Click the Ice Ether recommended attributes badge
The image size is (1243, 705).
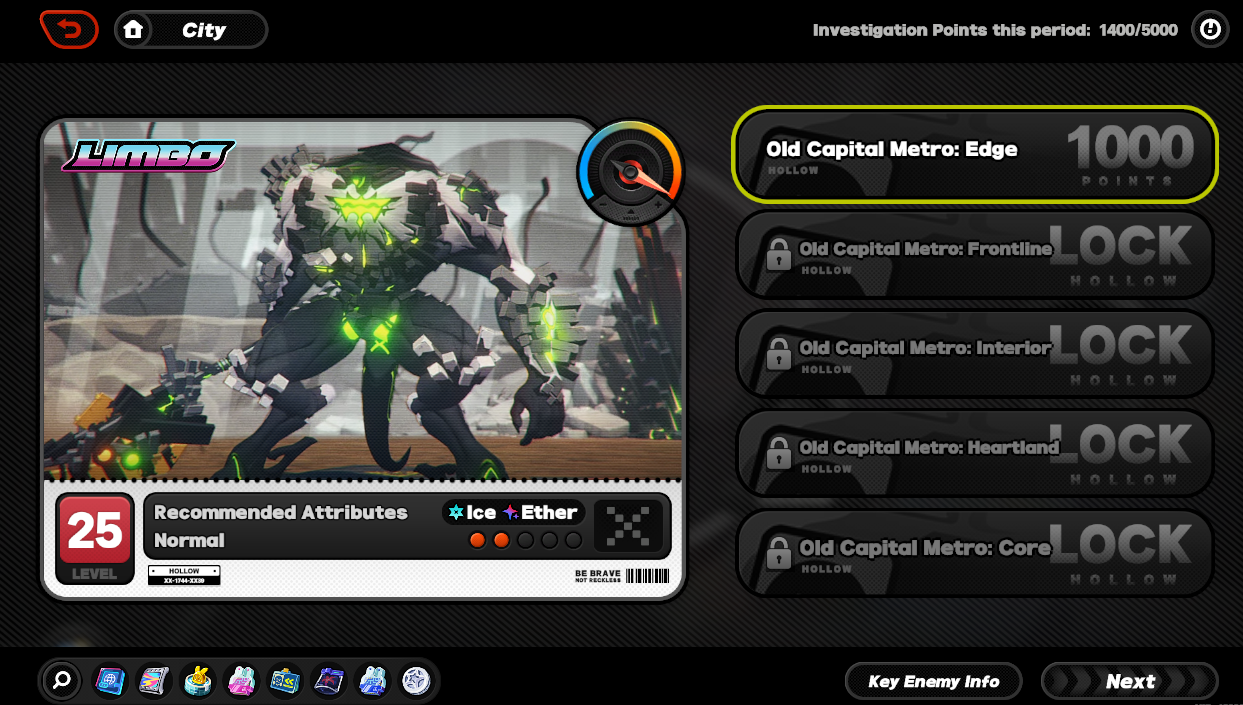pos(513,513)
